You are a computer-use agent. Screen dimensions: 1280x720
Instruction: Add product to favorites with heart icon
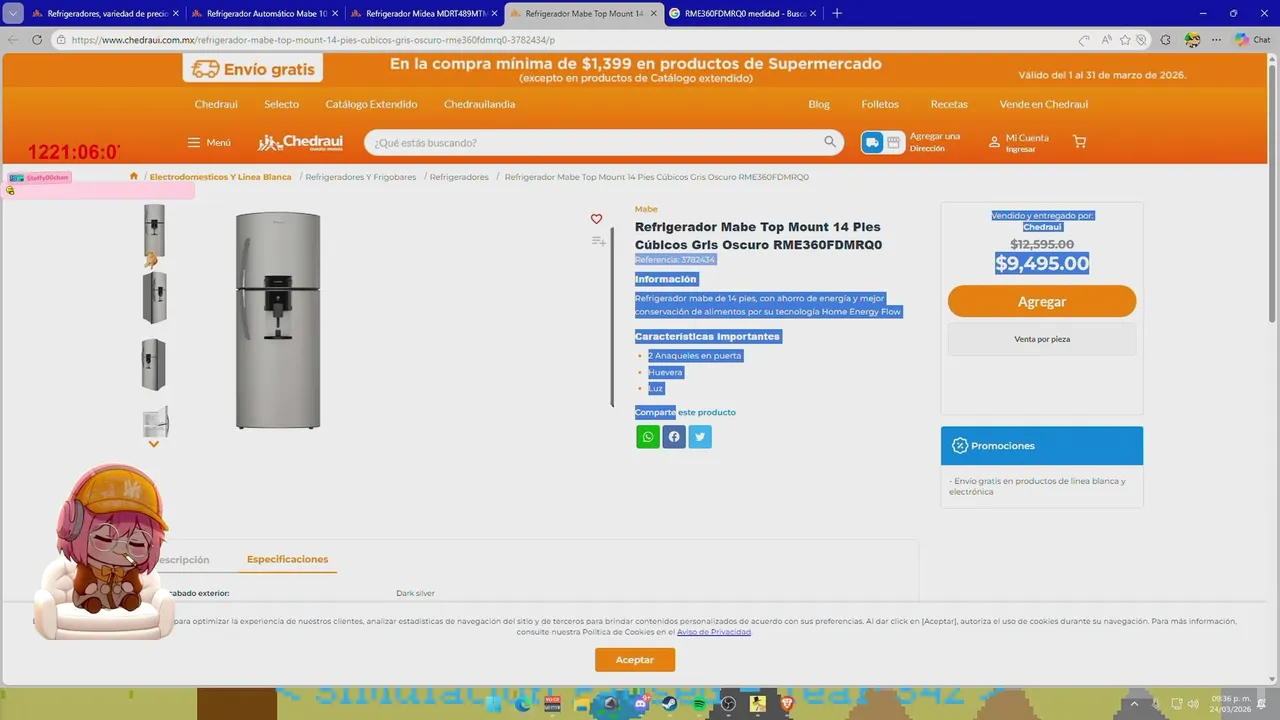click(x=596, y=219)
